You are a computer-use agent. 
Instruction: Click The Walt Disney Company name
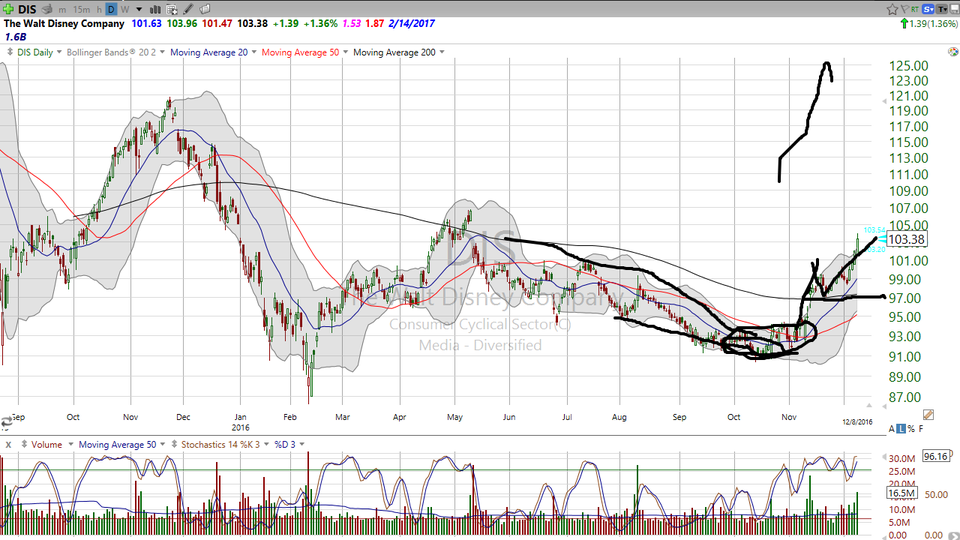[64, 23]
